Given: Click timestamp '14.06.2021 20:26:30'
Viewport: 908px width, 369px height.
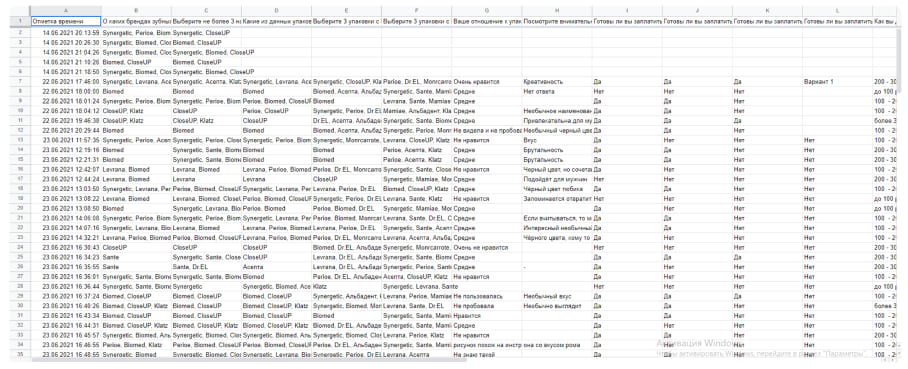Looking at the screenshot, I should pyautogui.click(x=71, y=43).
